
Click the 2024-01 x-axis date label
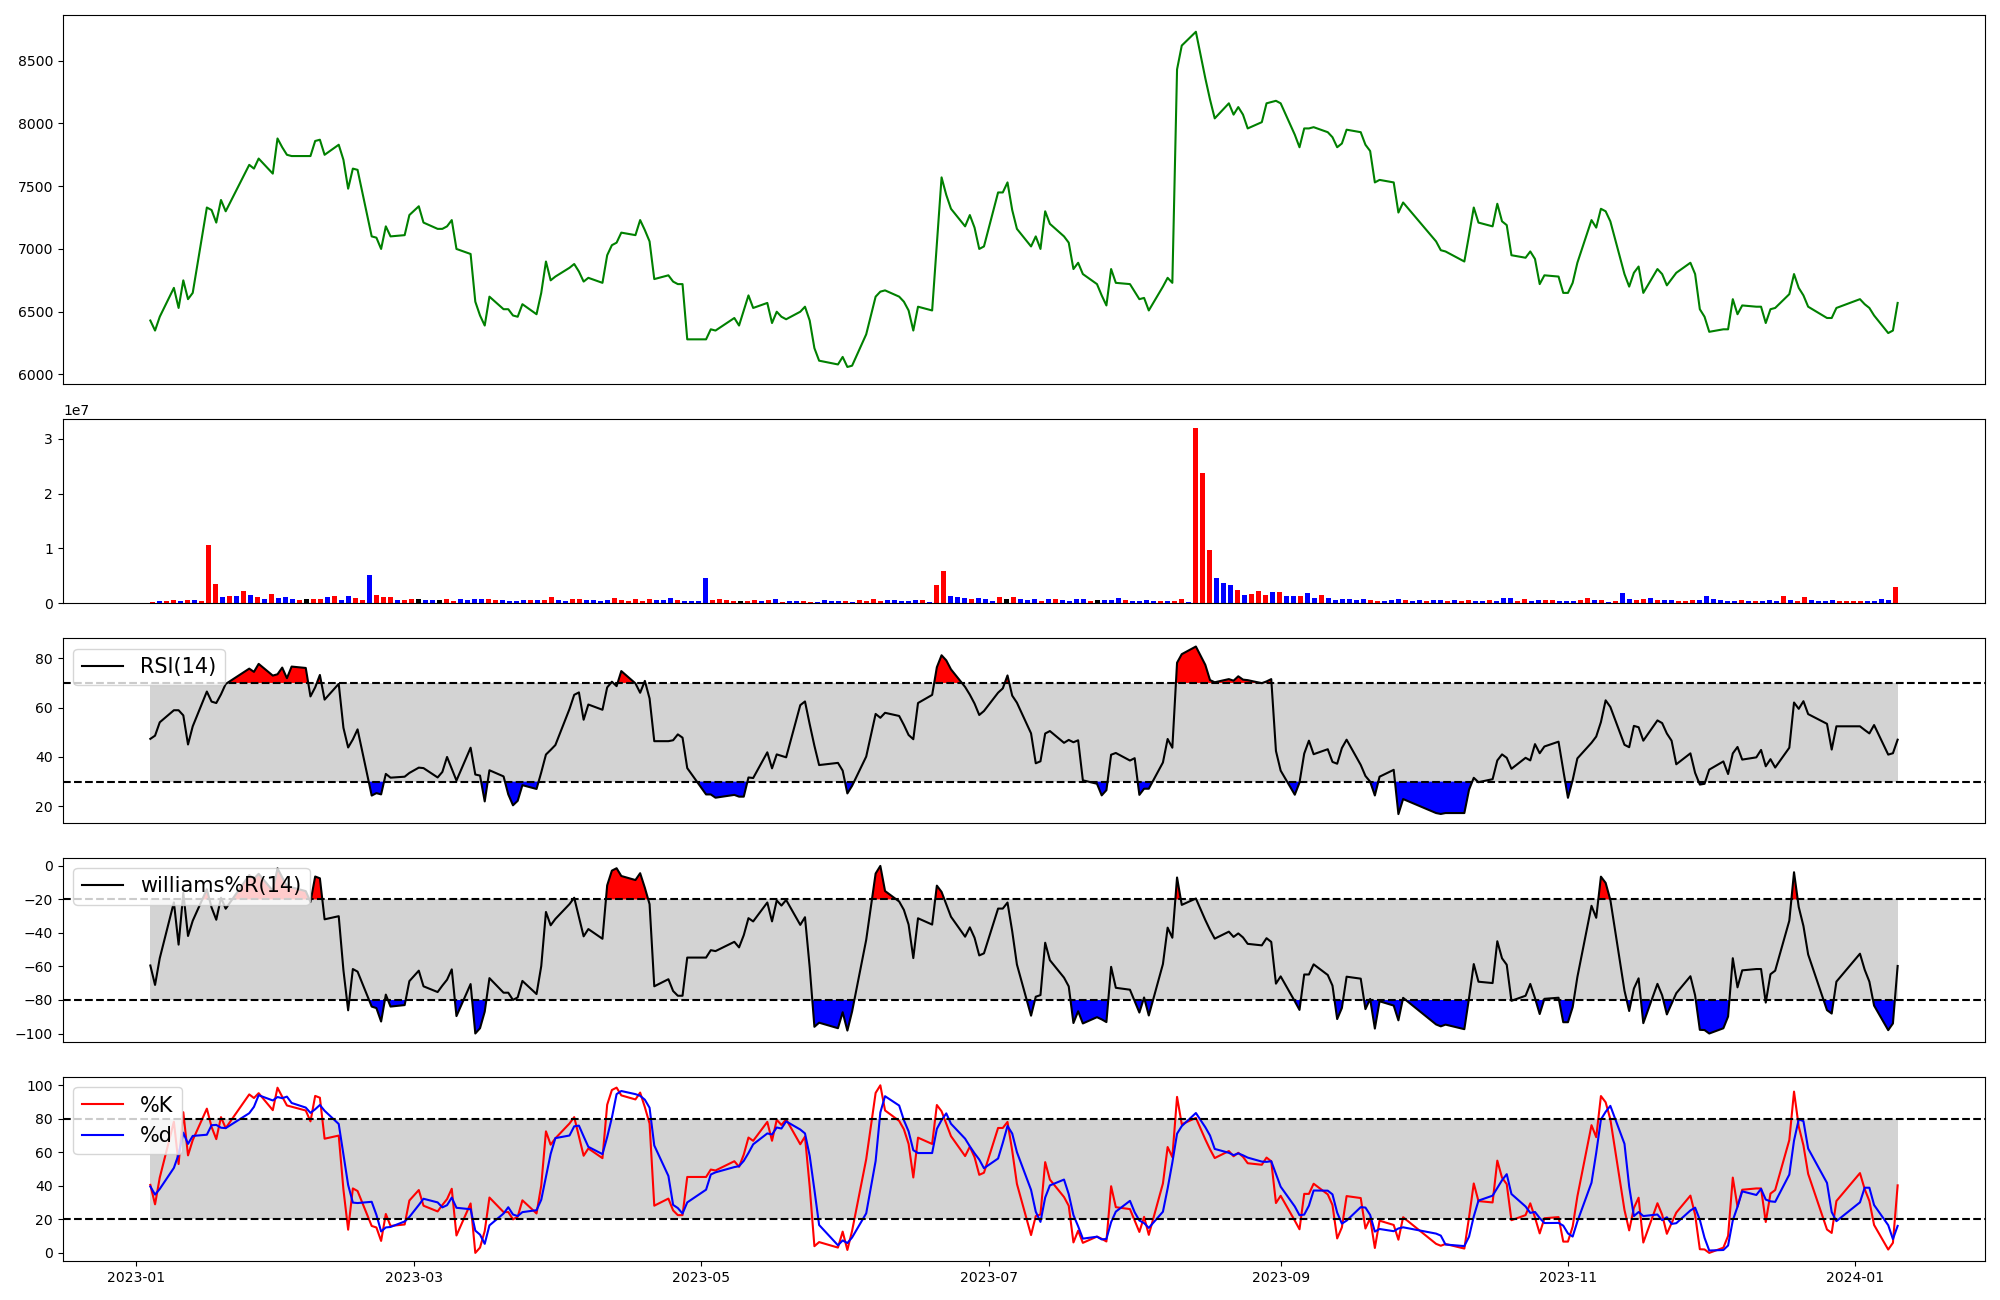[x=1855, y=1277]
